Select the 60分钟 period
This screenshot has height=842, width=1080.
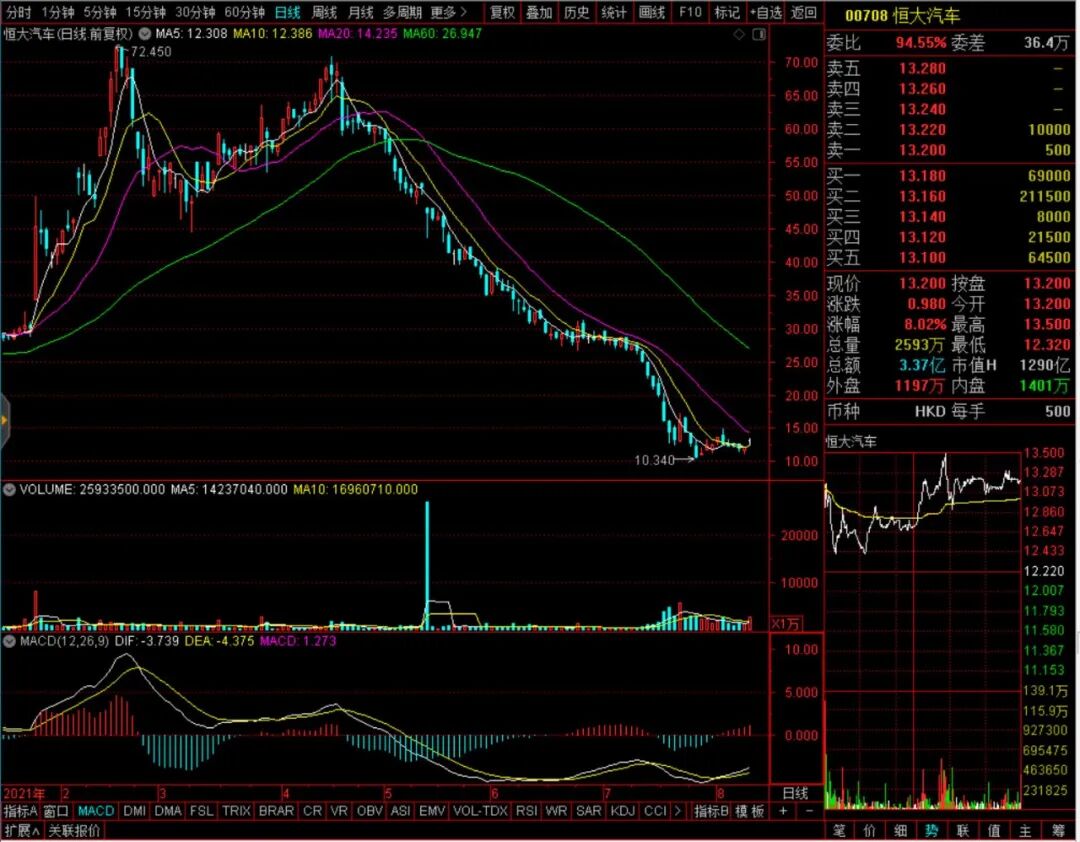(245, 12)
